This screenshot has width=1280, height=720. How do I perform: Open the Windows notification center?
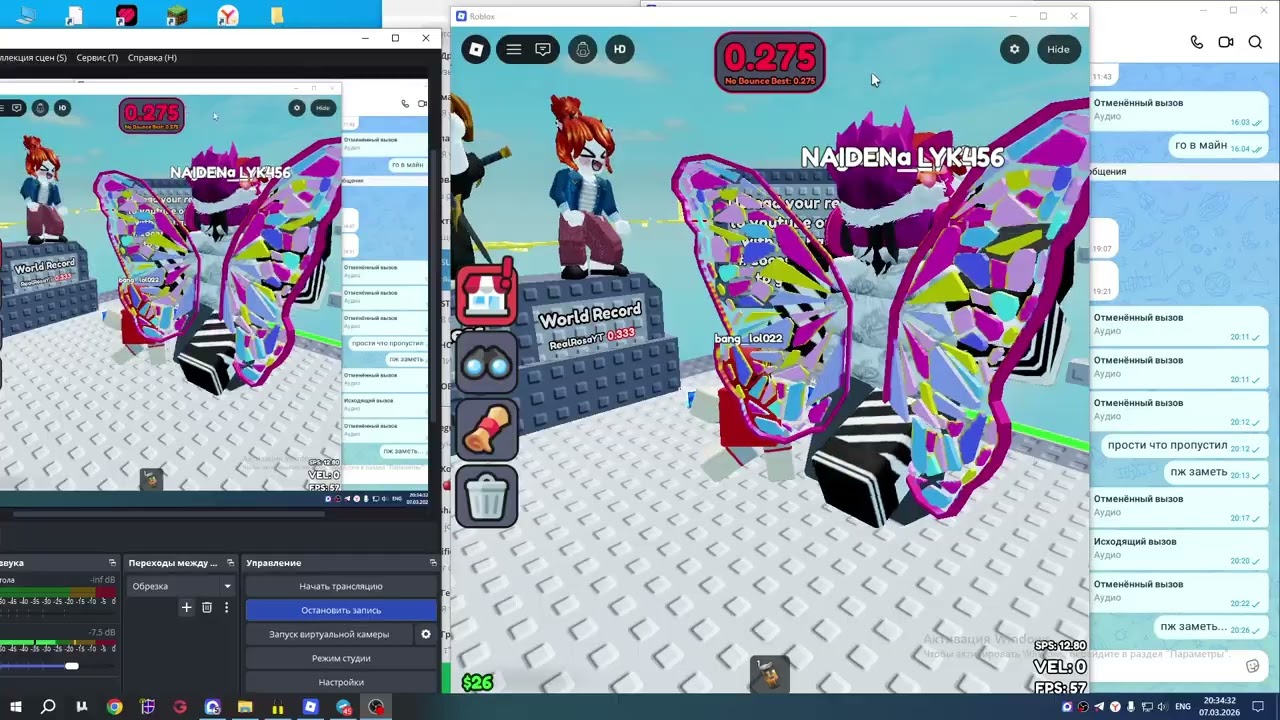point(1259,707)
